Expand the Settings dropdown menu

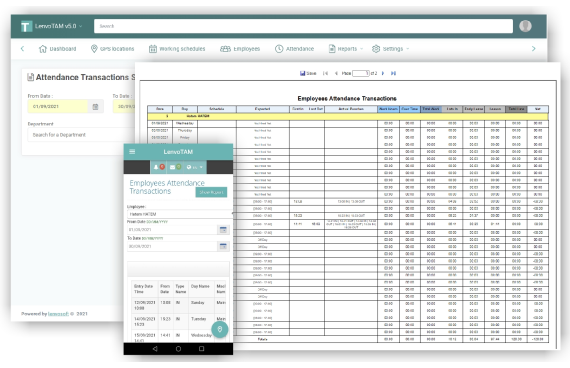(x=391, y=49)
